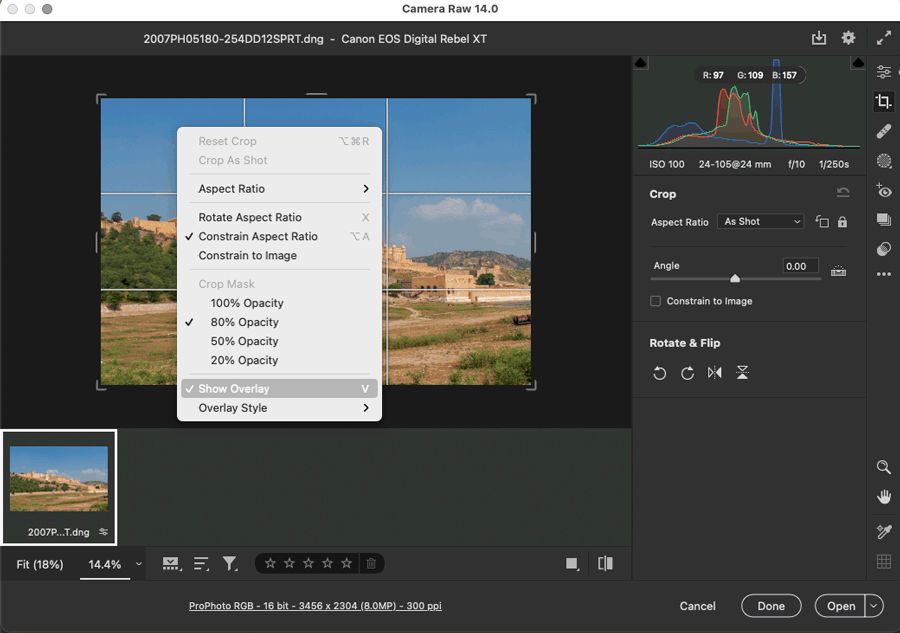Choose 50% Opacity for the crop mask
Viewport: 900px width, 633px height.
(x=246, y=341)
